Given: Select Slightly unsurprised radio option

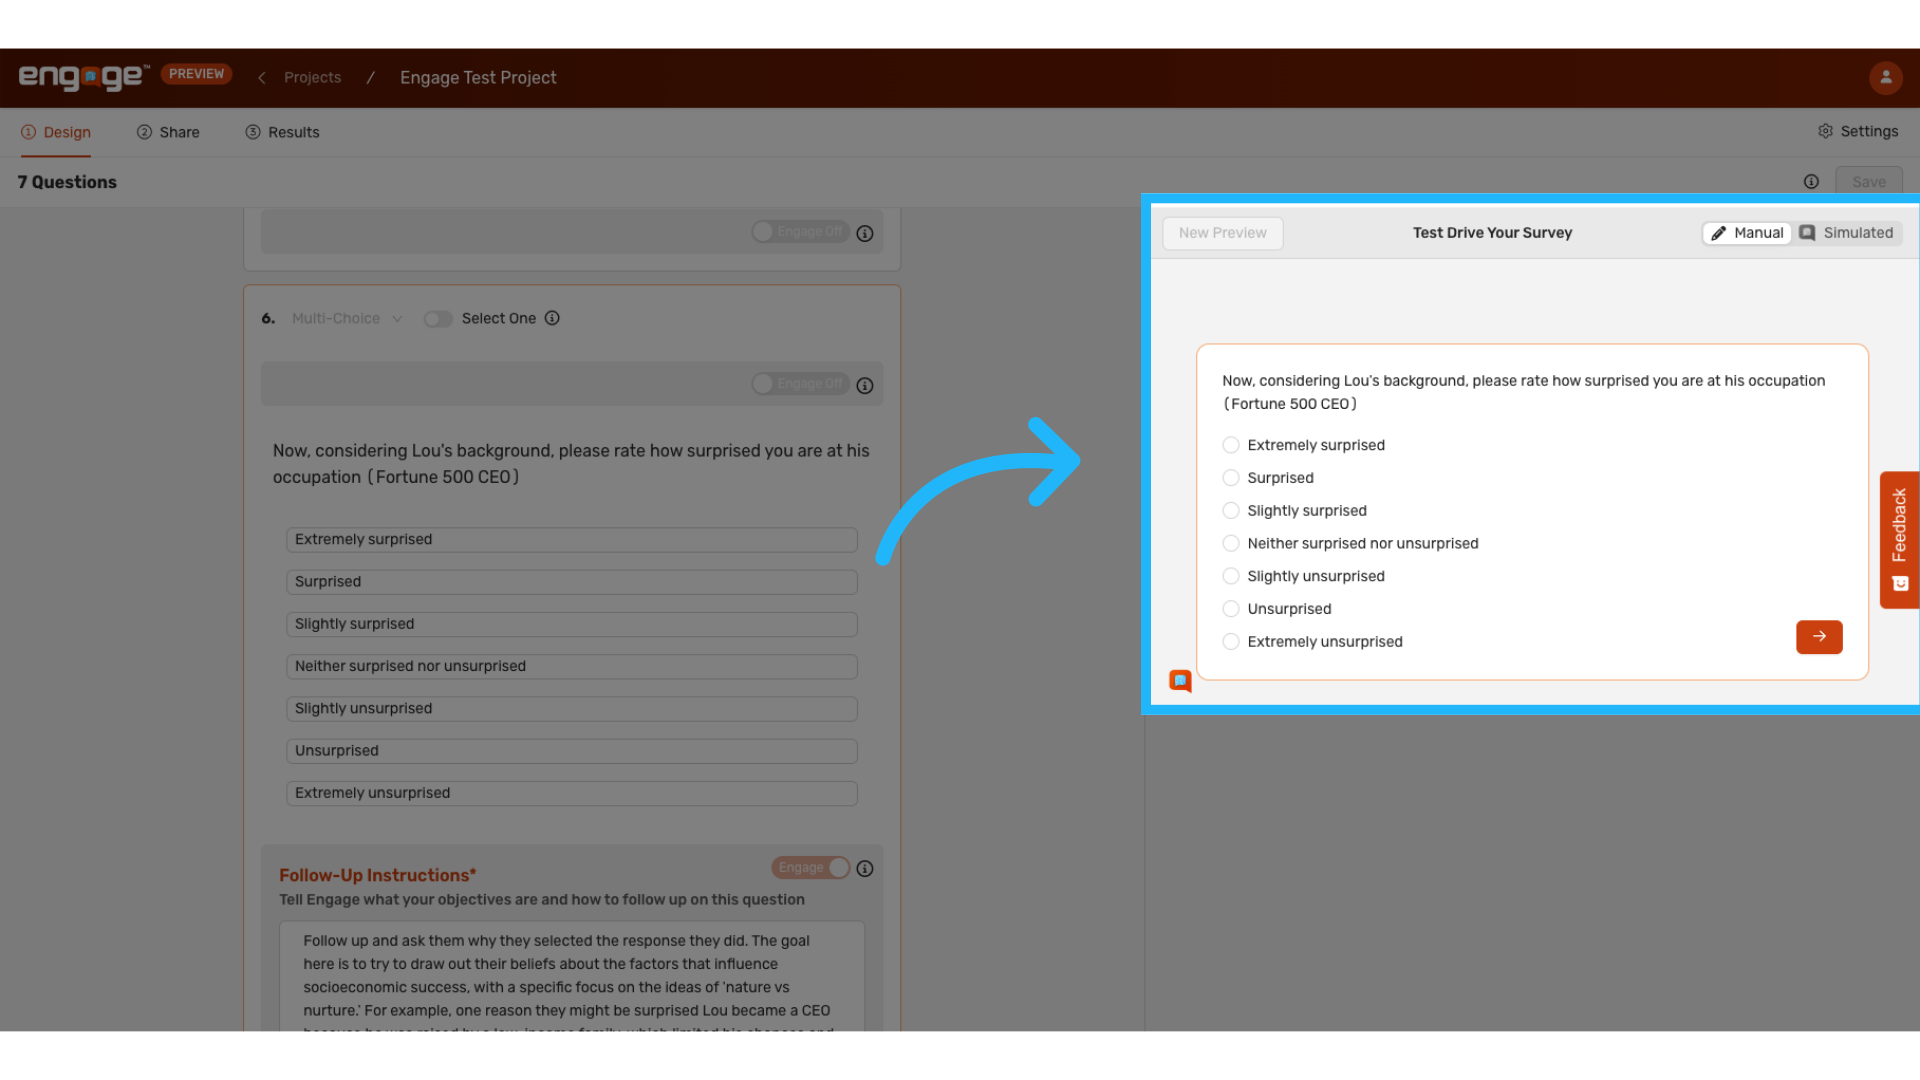Looking at the screenshot, I should tap(1231, 576).
